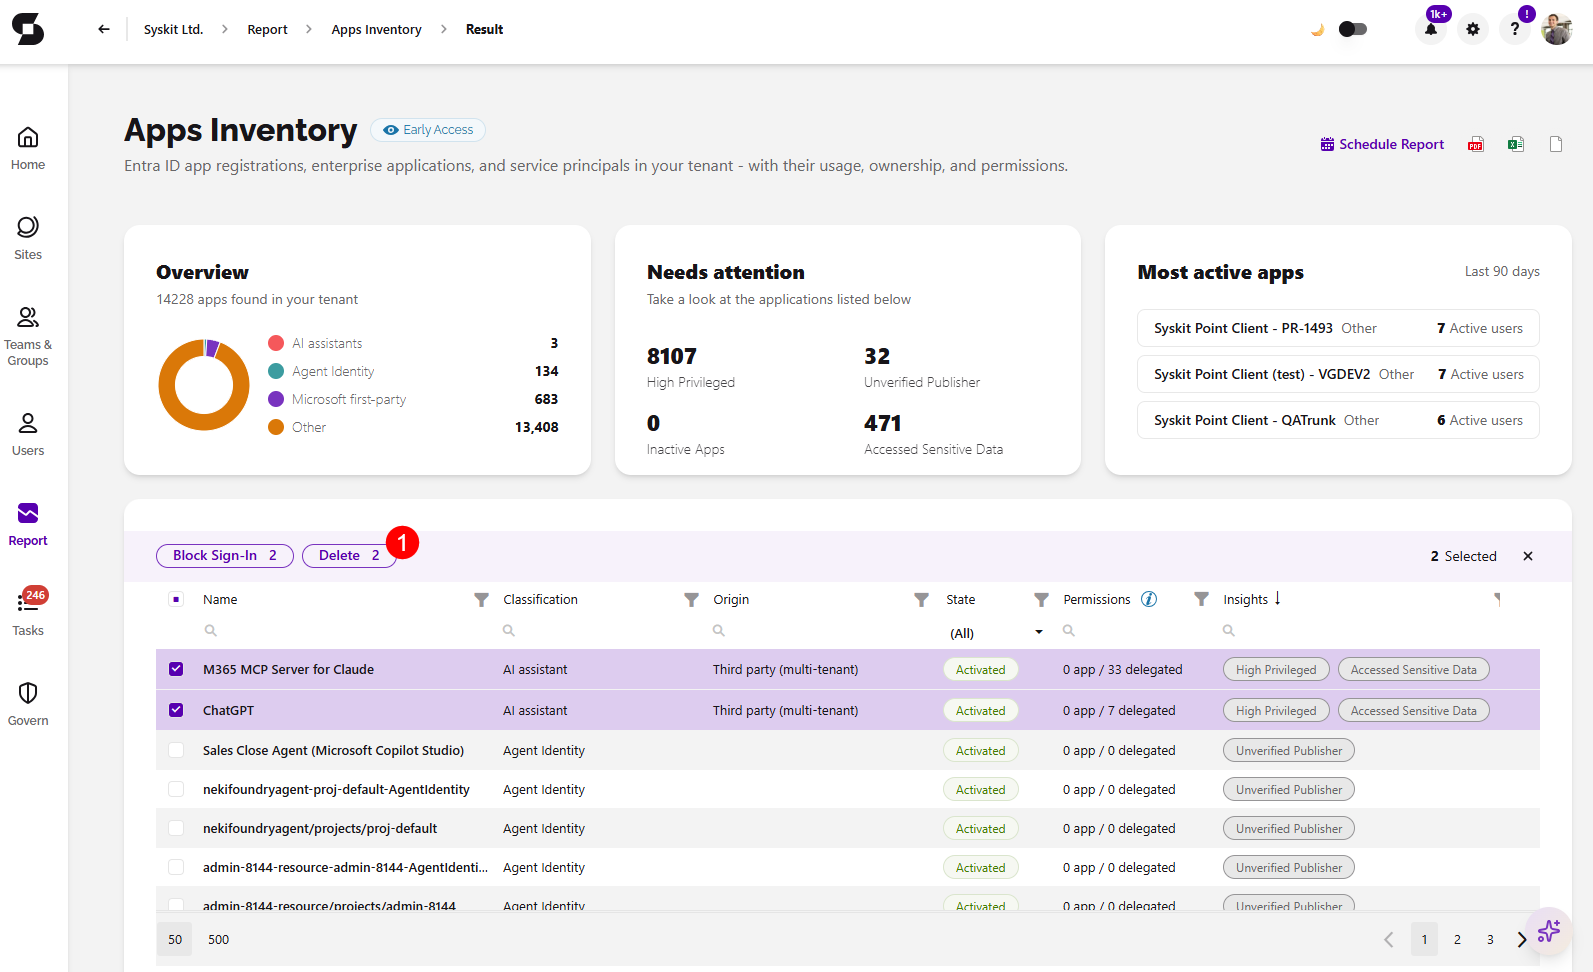Go to next page chevron
The height and width of the screenshot is (972, 1593).
[1522, 939]
